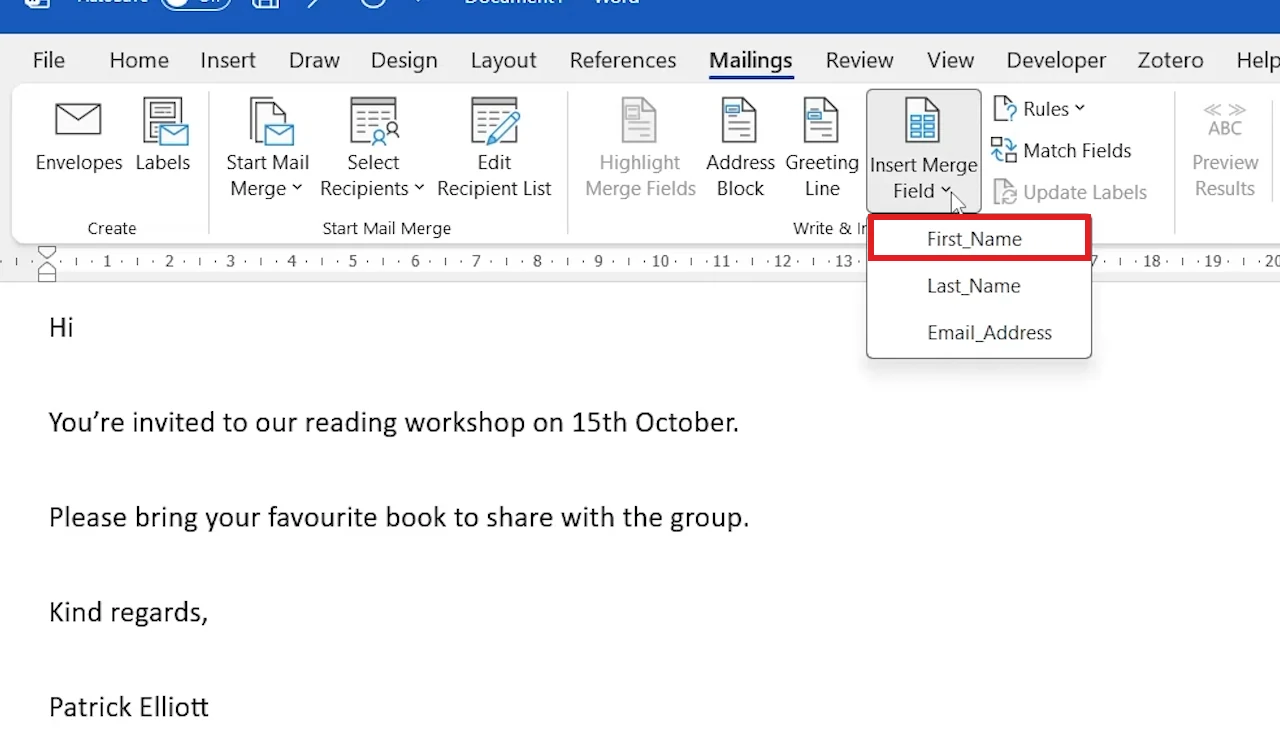1280x749 pixels.
Task: Choose Last_Name from the merge field list
Action: point(979,286)
